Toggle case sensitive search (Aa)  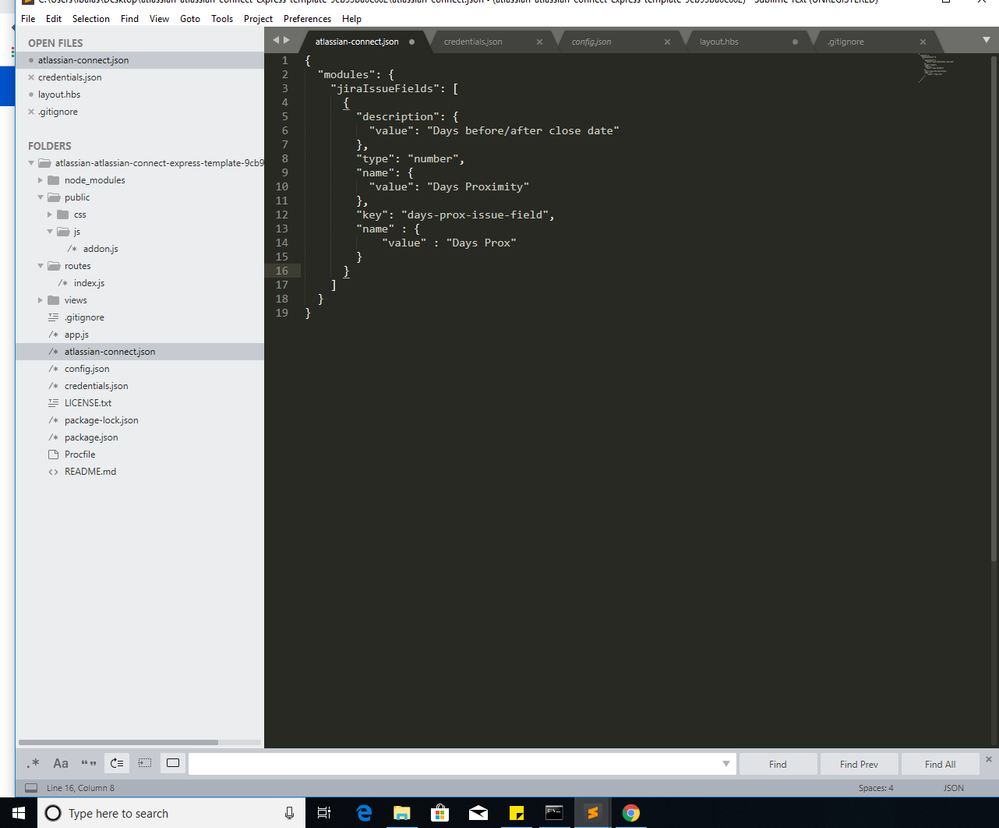pyautogui.click(x=61, y=763)
